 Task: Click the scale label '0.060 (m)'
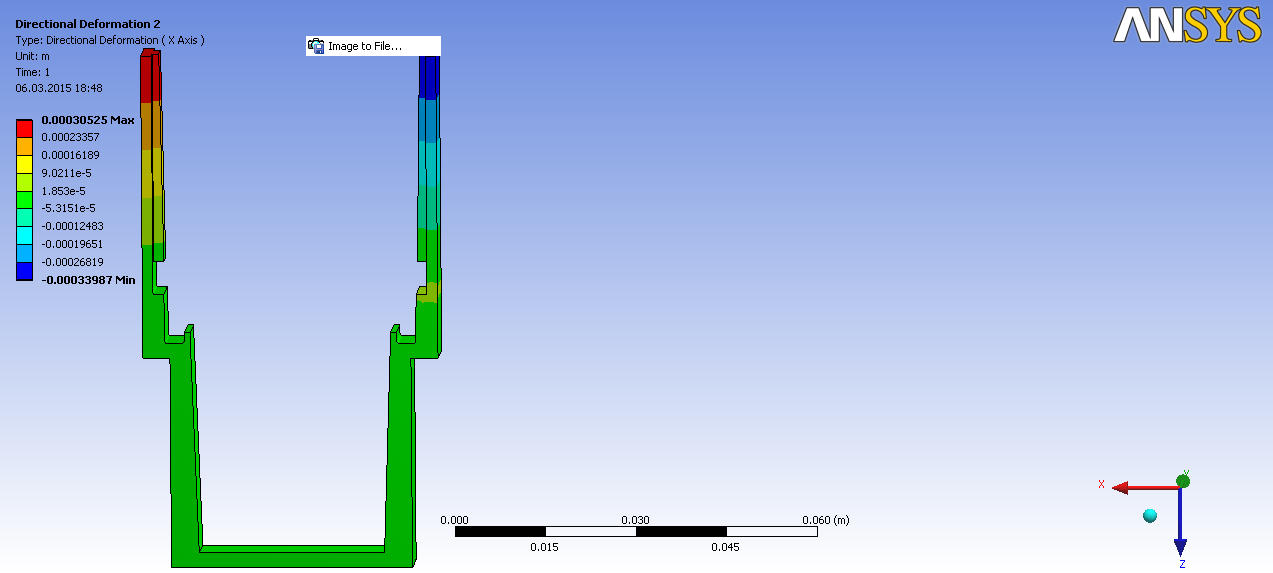pyautogui.click(x=826, y=520)
